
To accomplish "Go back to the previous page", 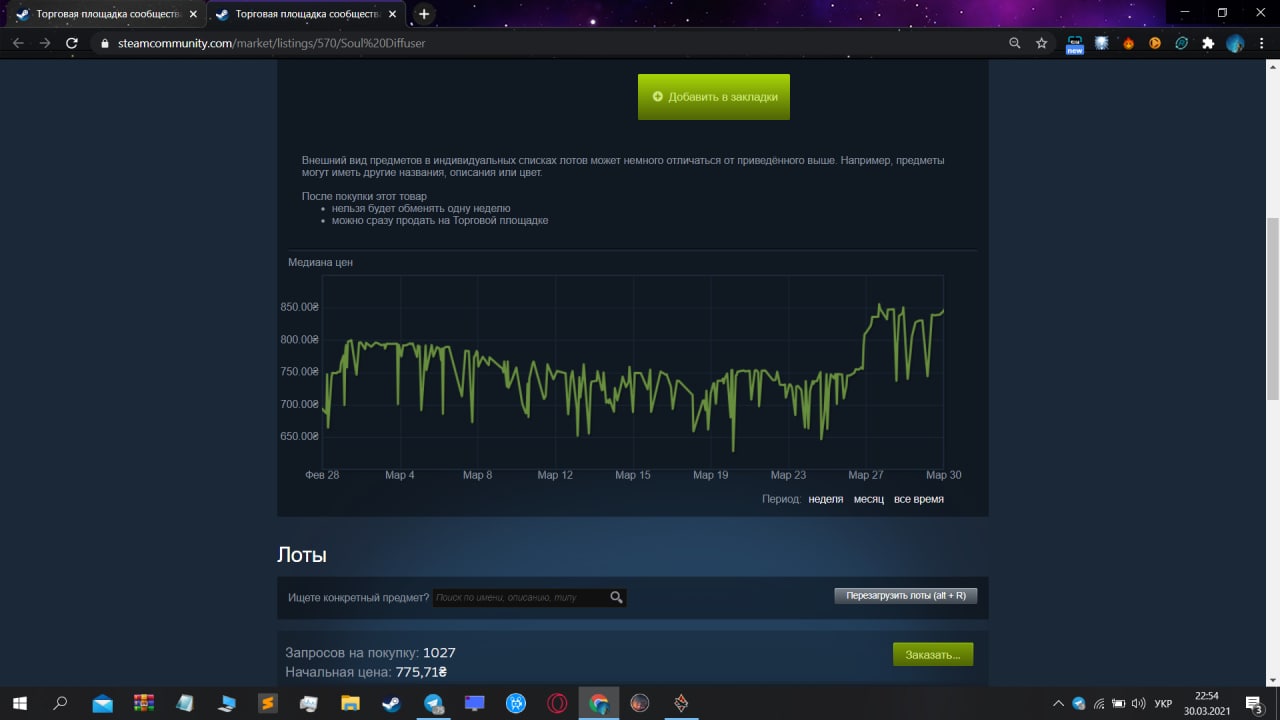I will pos(18,43).
